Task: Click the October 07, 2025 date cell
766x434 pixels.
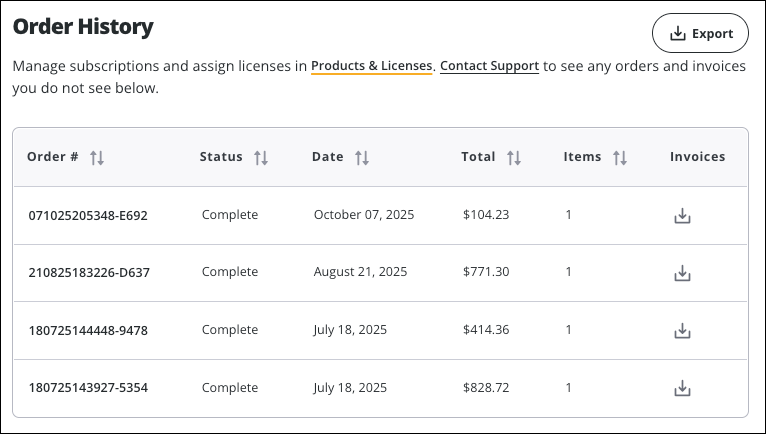Action: tap(363, 214)
